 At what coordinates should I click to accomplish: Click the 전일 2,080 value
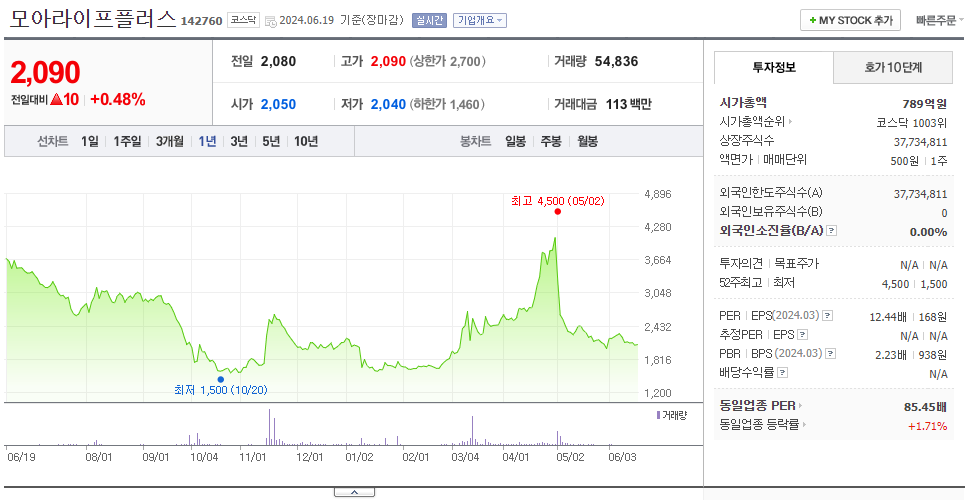tap(278, 61)
